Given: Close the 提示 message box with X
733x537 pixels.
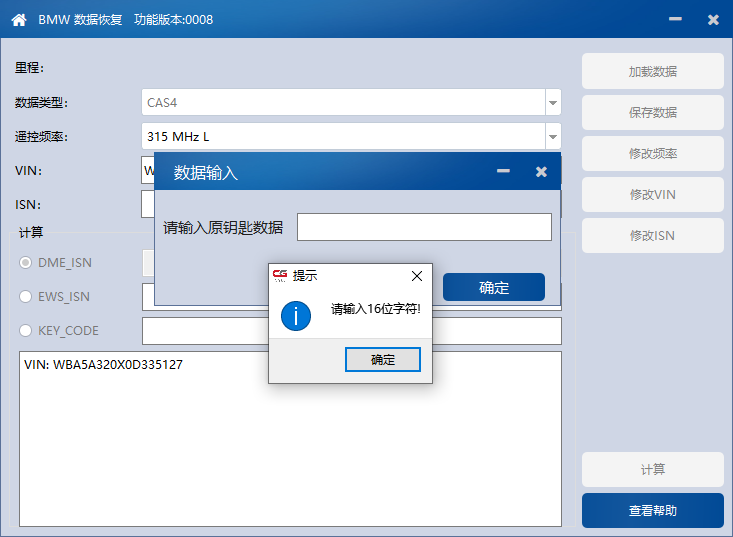Looking at the screenshot, I should click(417, 276).
